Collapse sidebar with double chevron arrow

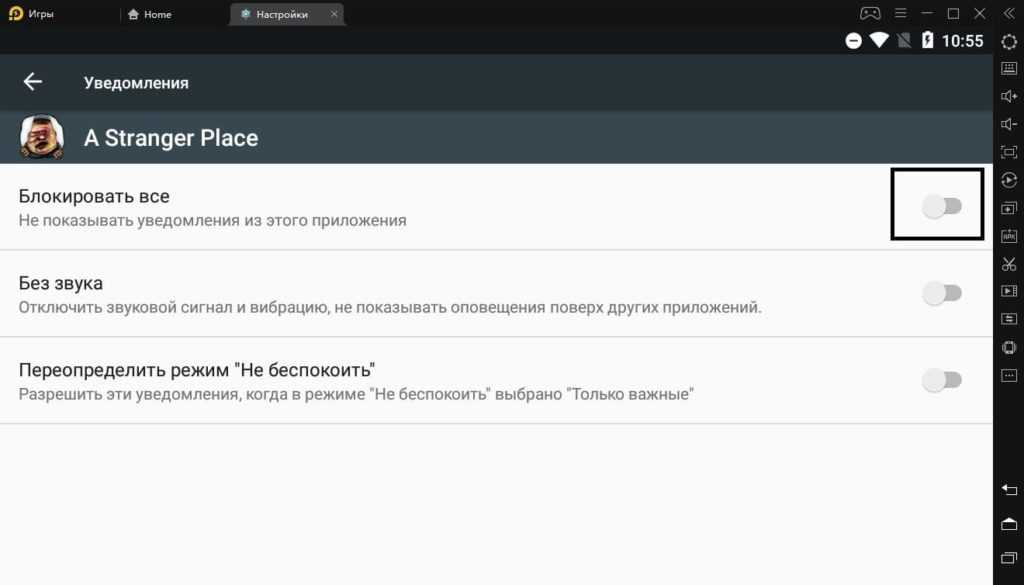pos(1008,14)
